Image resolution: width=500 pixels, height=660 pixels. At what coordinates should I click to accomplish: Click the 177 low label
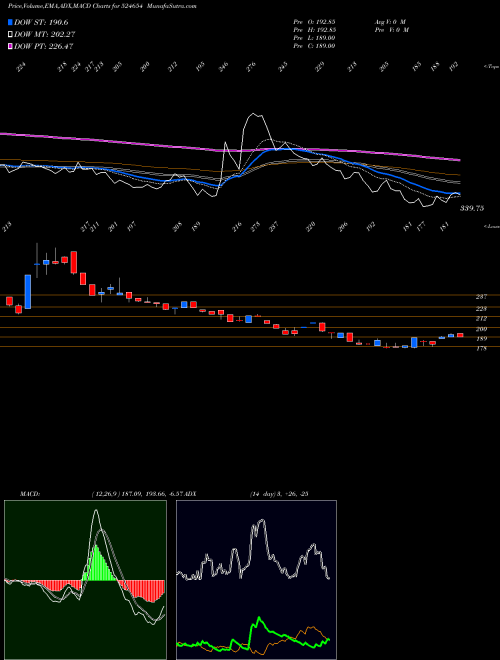tap(422, 227)
